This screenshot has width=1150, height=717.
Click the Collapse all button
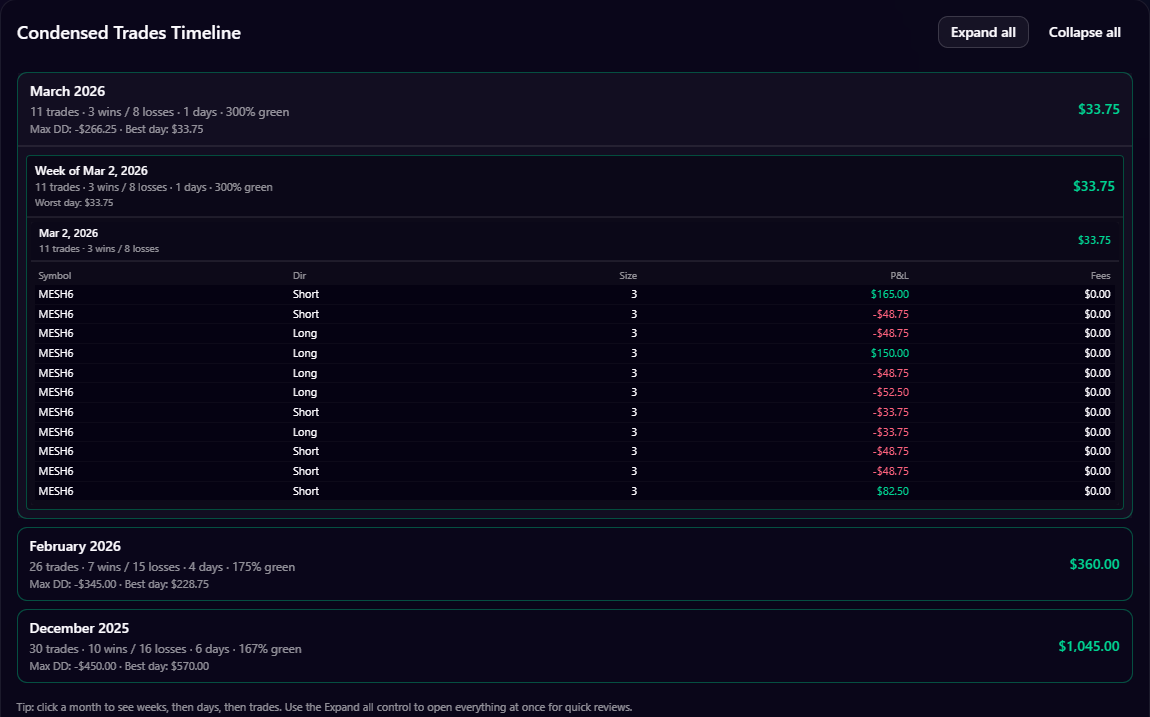pyautogui.click(x=1084, y=31)
